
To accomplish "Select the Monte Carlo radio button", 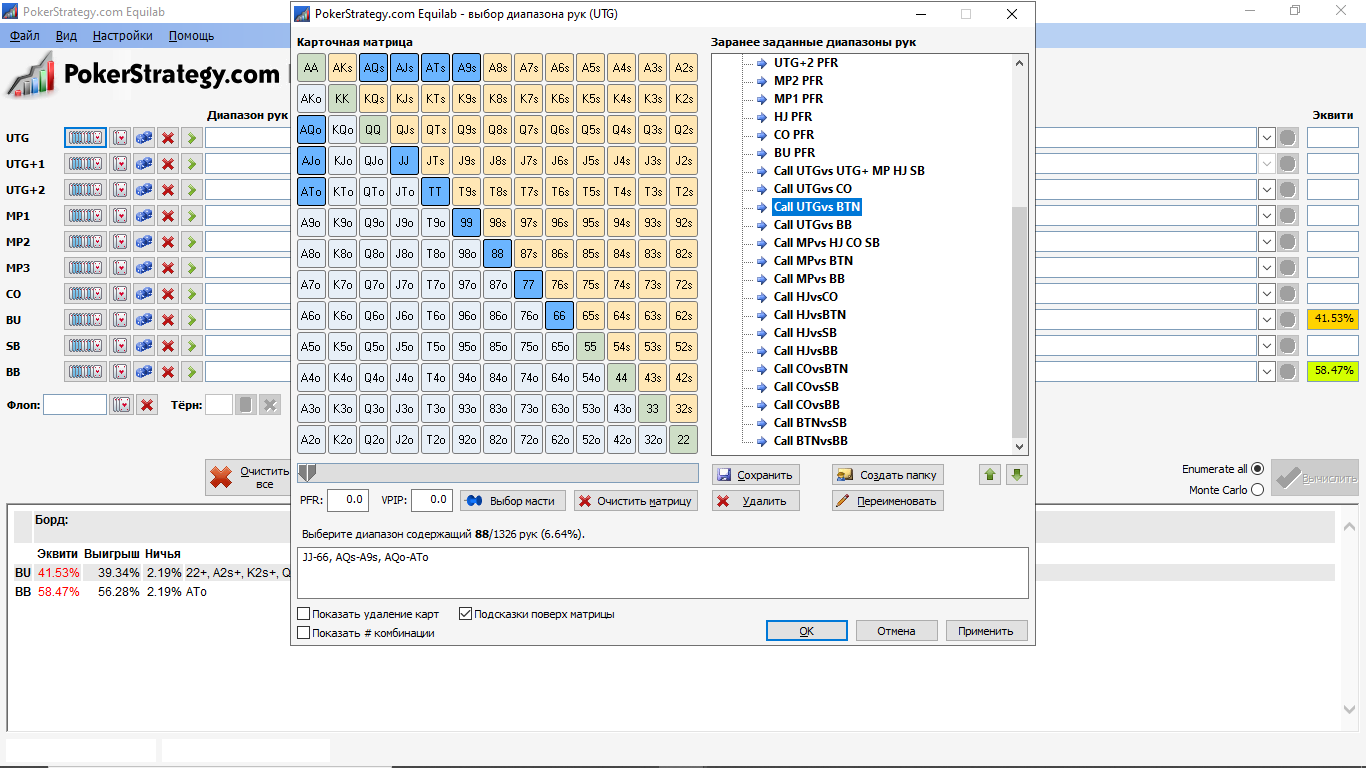I will (x=1257, y=490).
